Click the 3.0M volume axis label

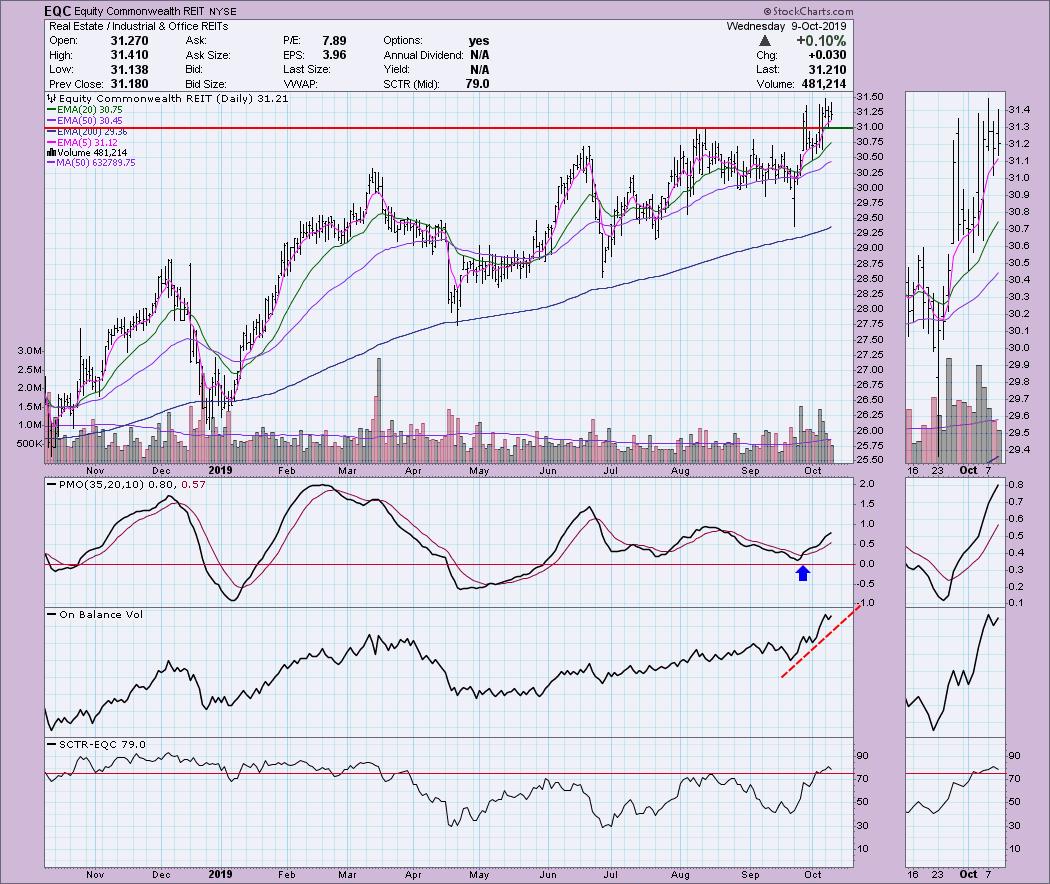point(31,351)
